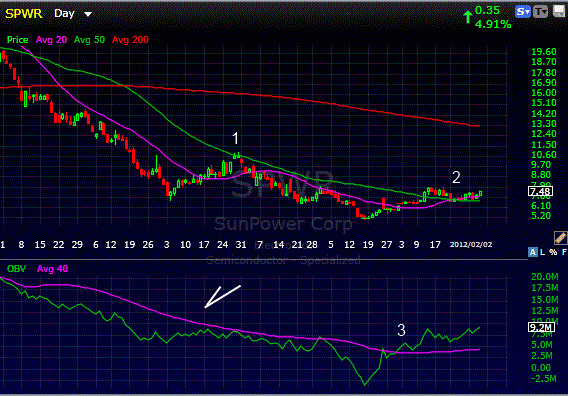Toggle the L log scale mode

point(542,252)
